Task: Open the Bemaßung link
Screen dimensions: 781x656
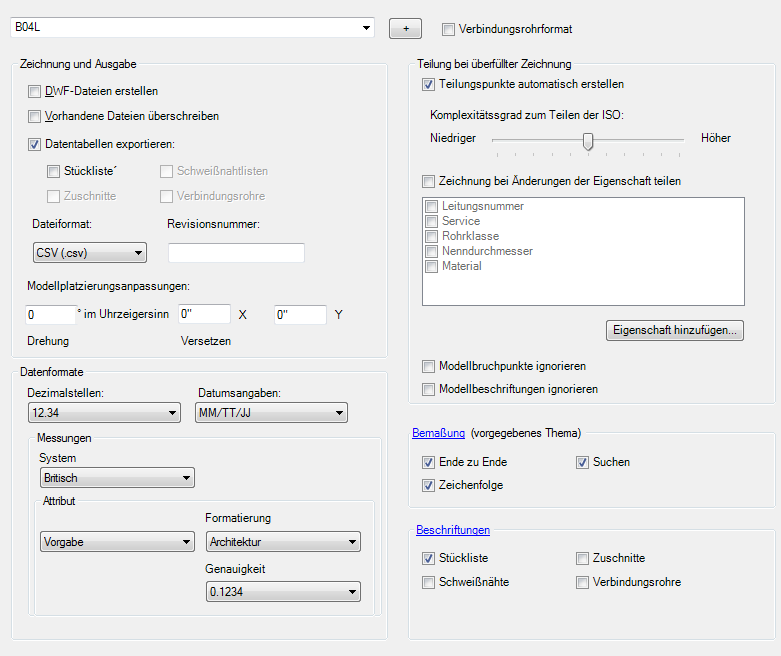Action: click(x=439, y=433)
